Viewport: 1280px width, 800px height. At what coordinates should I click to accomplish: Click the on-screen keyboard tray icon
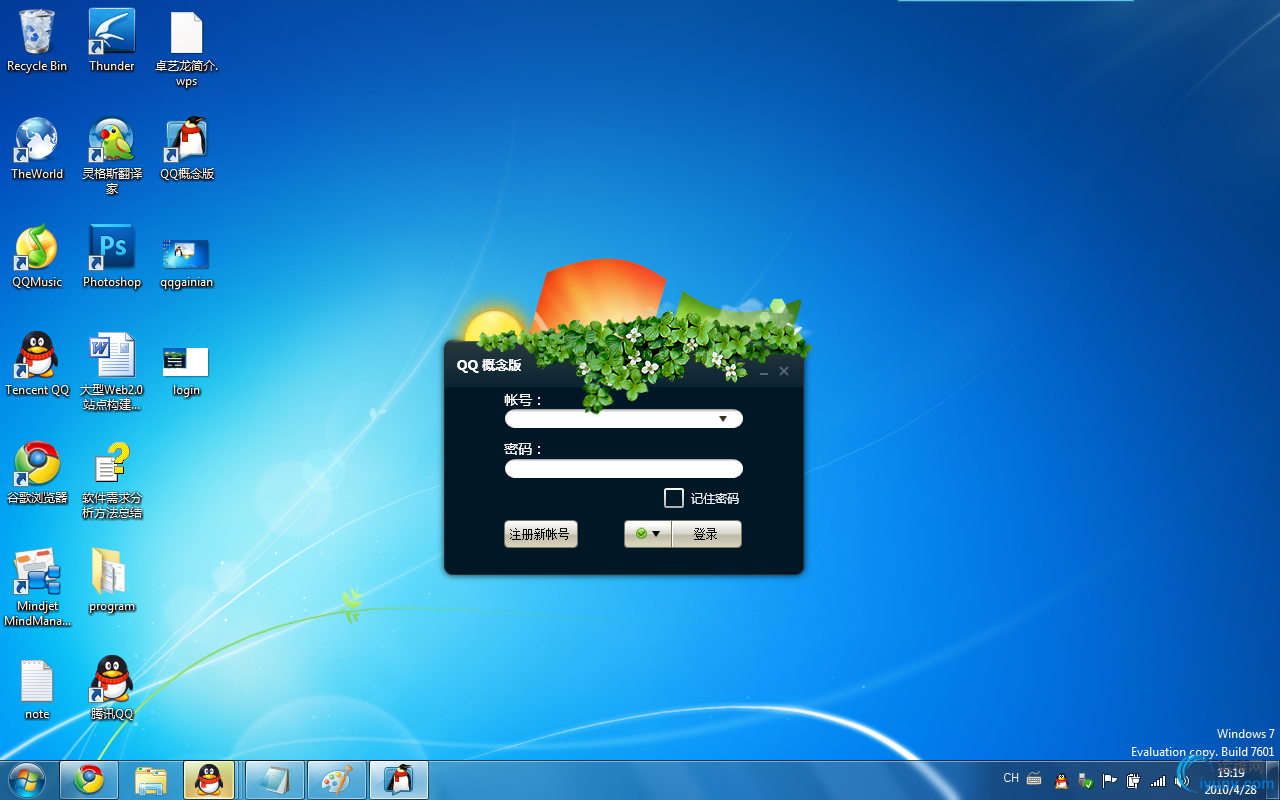pyautogui.click(x=1034, y=779)
